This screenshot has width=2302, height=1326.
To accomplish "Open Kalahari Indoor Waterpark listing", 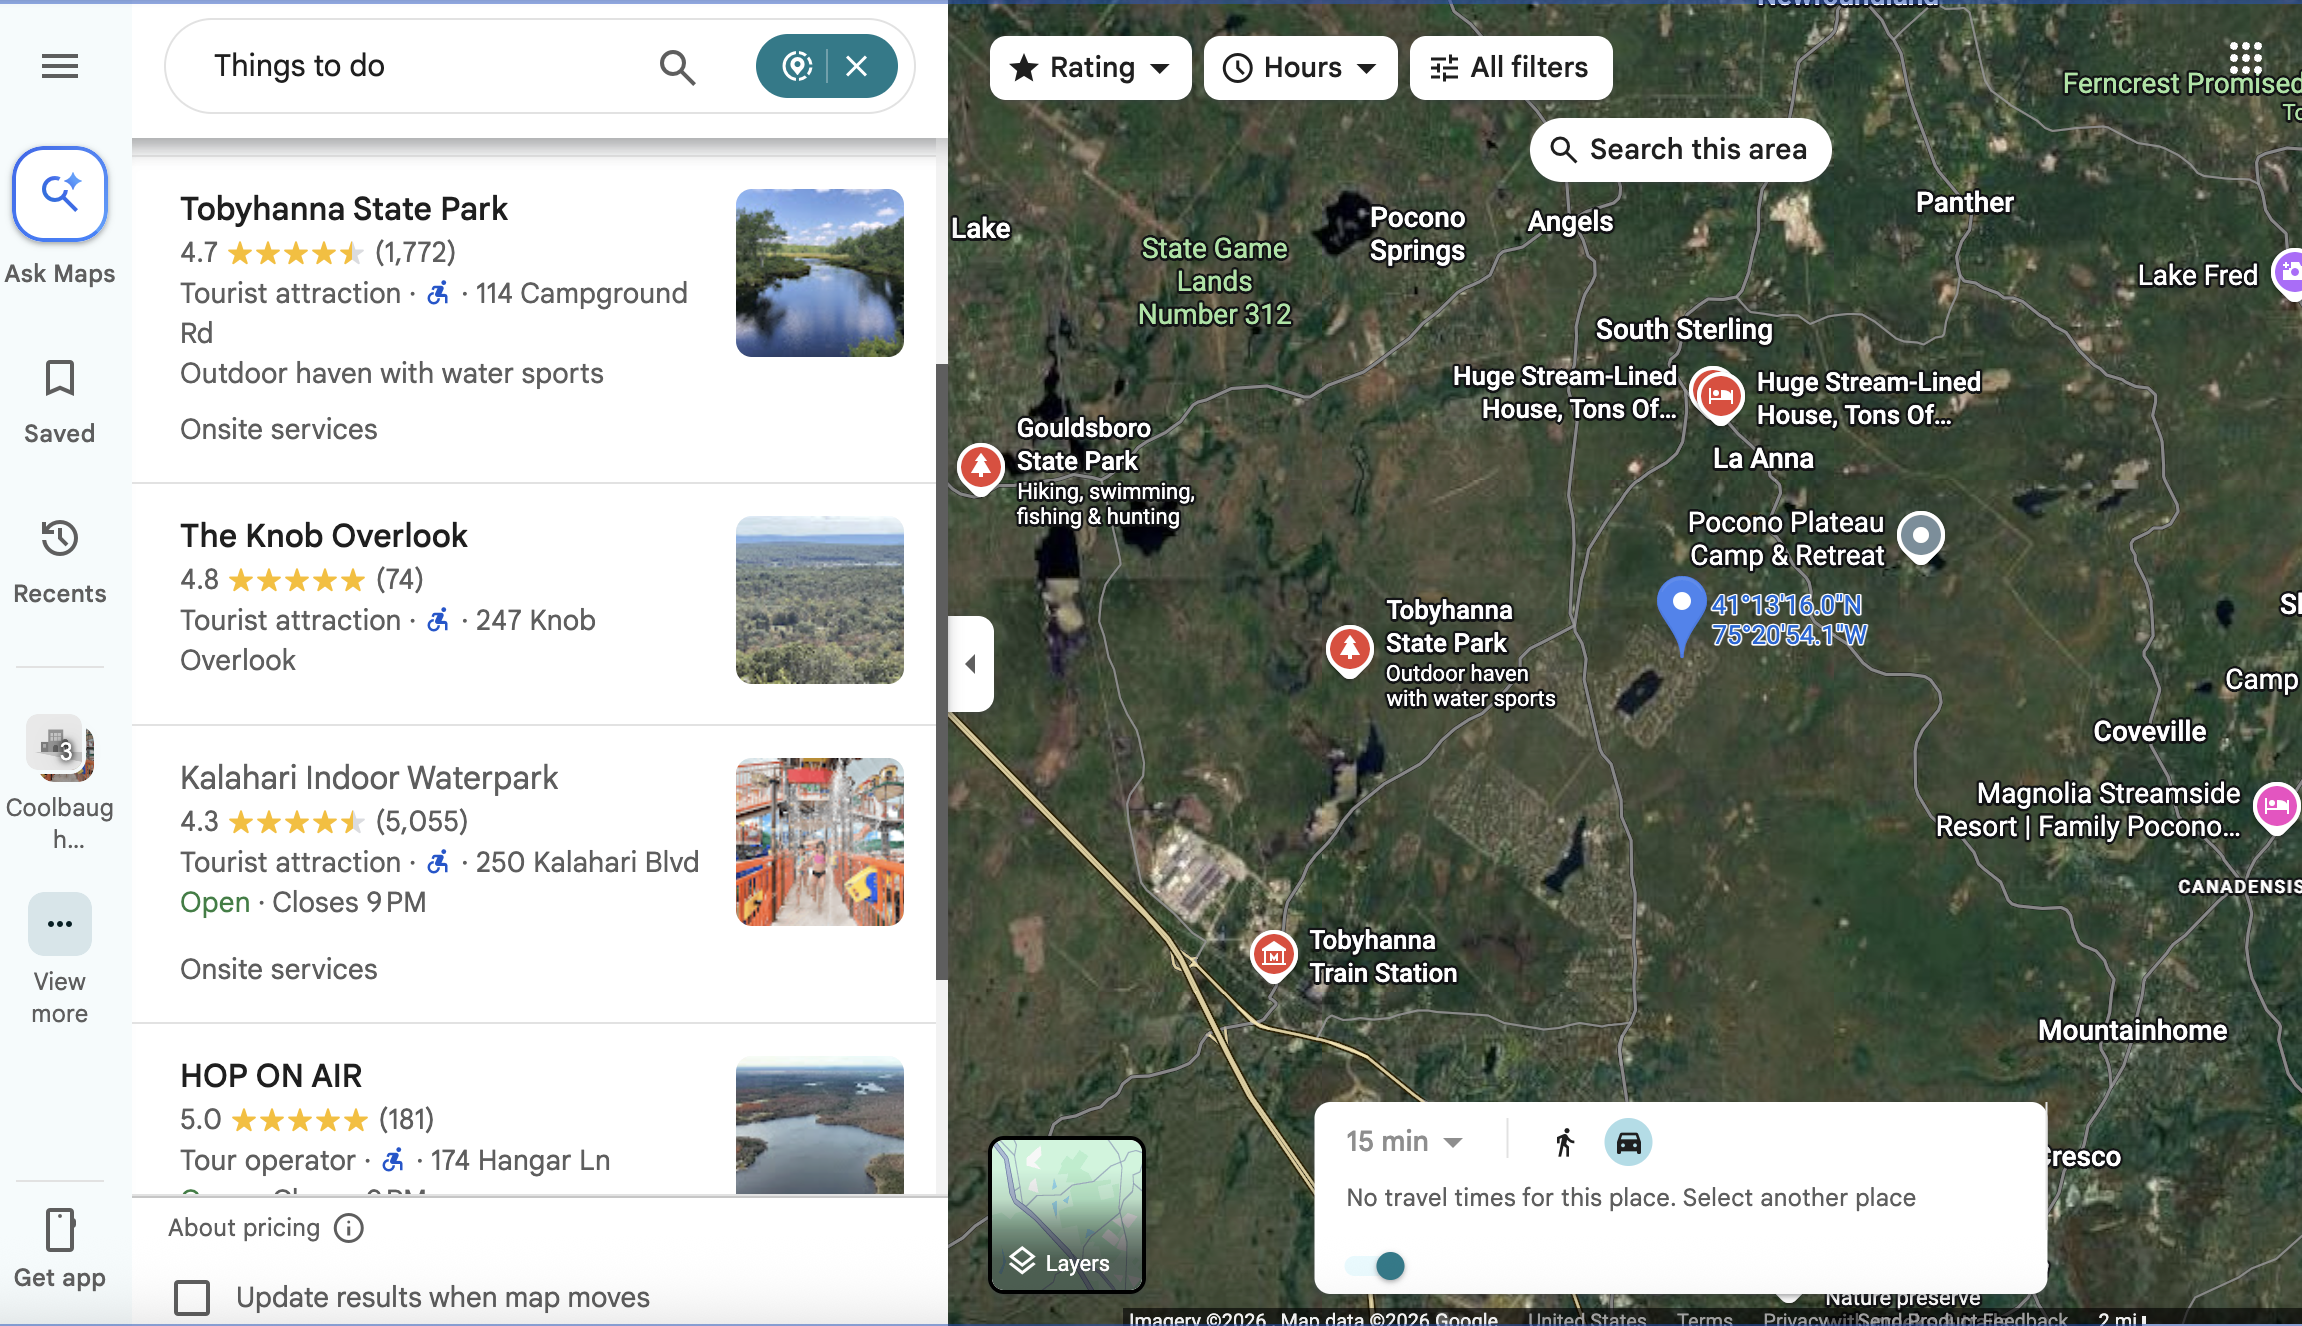I will click(x=534, y=874).
